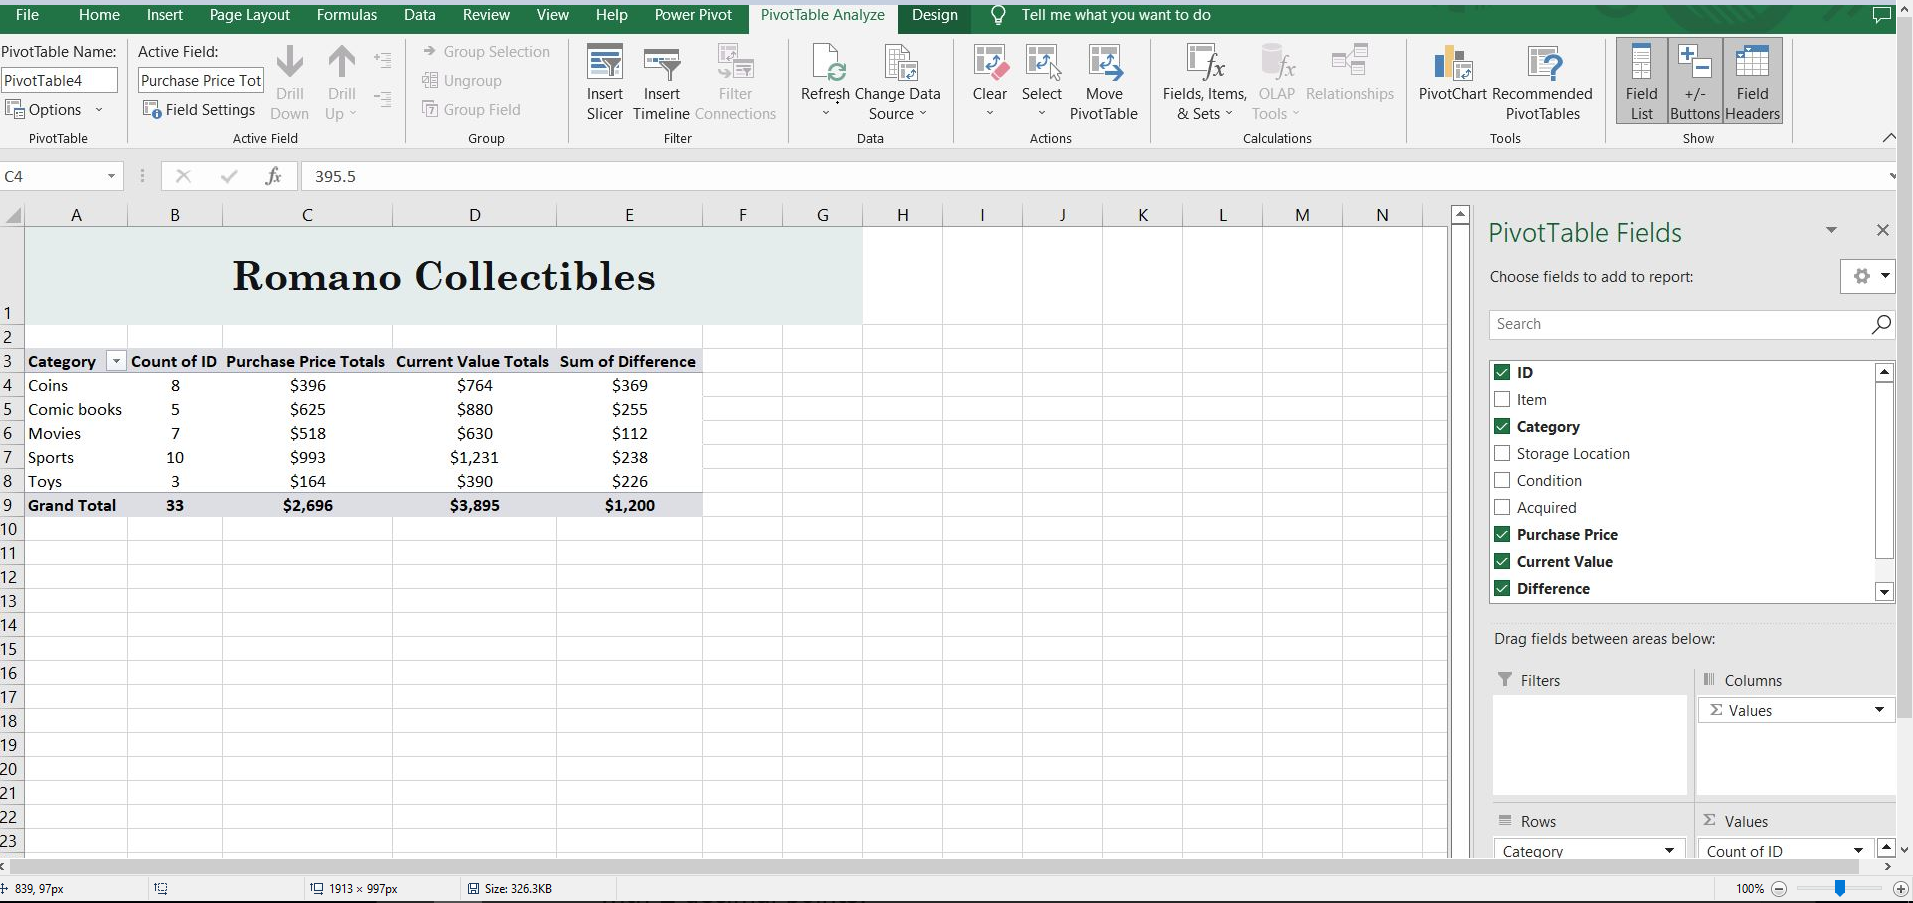Uncheck the Category field checkbox
This screenshot has height=903, width=1913.
point(1502,426)
